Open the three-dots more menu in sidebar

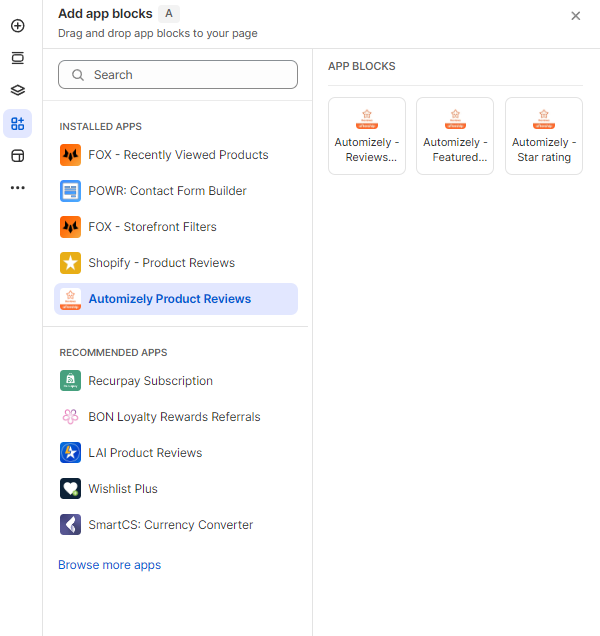[x=17, y=187]
